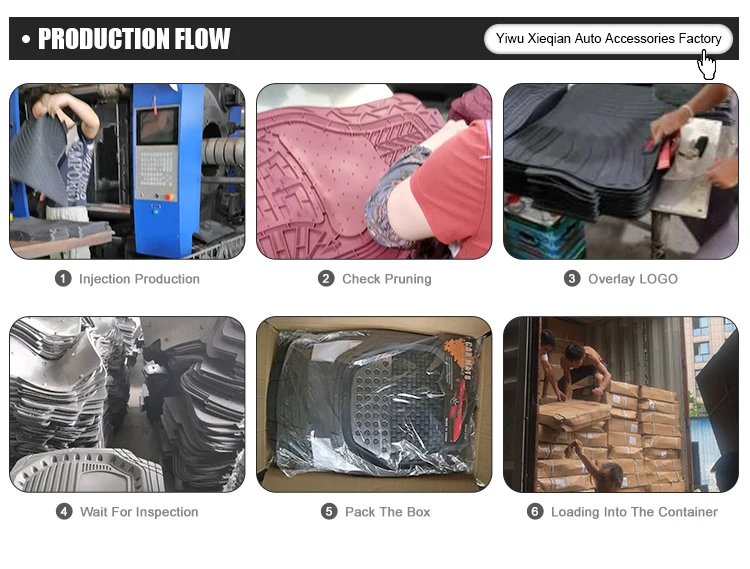Image resolution: width=750 pixels, height=569 pixels.
Task: Click the number 4 circle icon
Action: [64, 512]
